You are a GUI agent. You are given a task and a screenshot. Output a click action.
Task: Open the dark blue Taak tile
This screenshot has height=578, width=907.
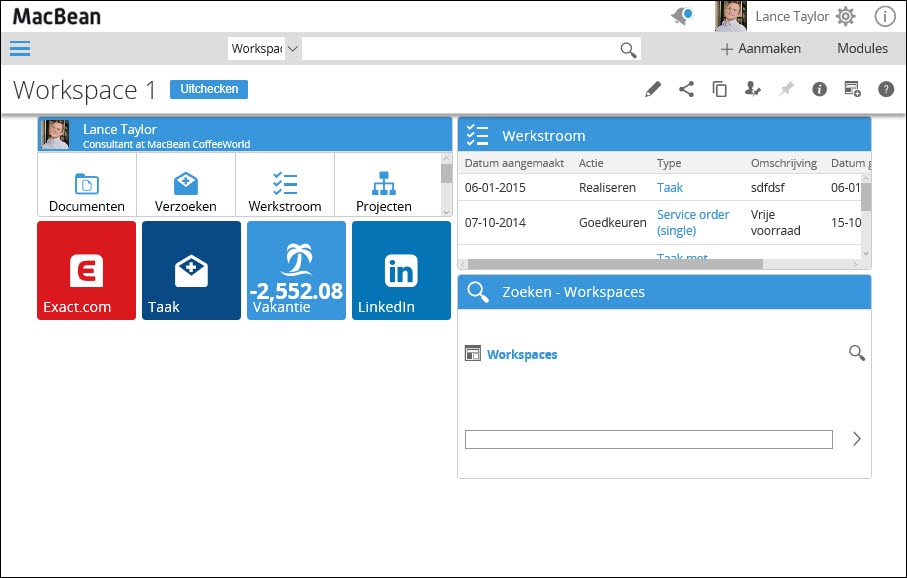point(191,270)
